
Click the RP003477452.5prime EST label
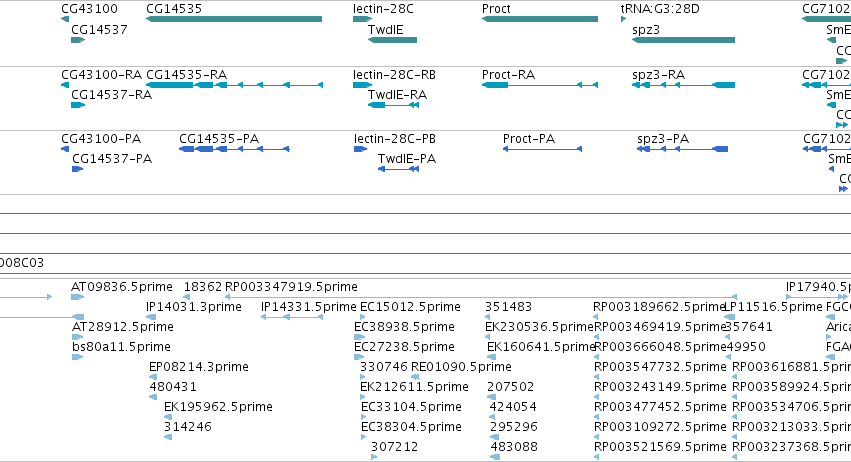tap(661, 407)
